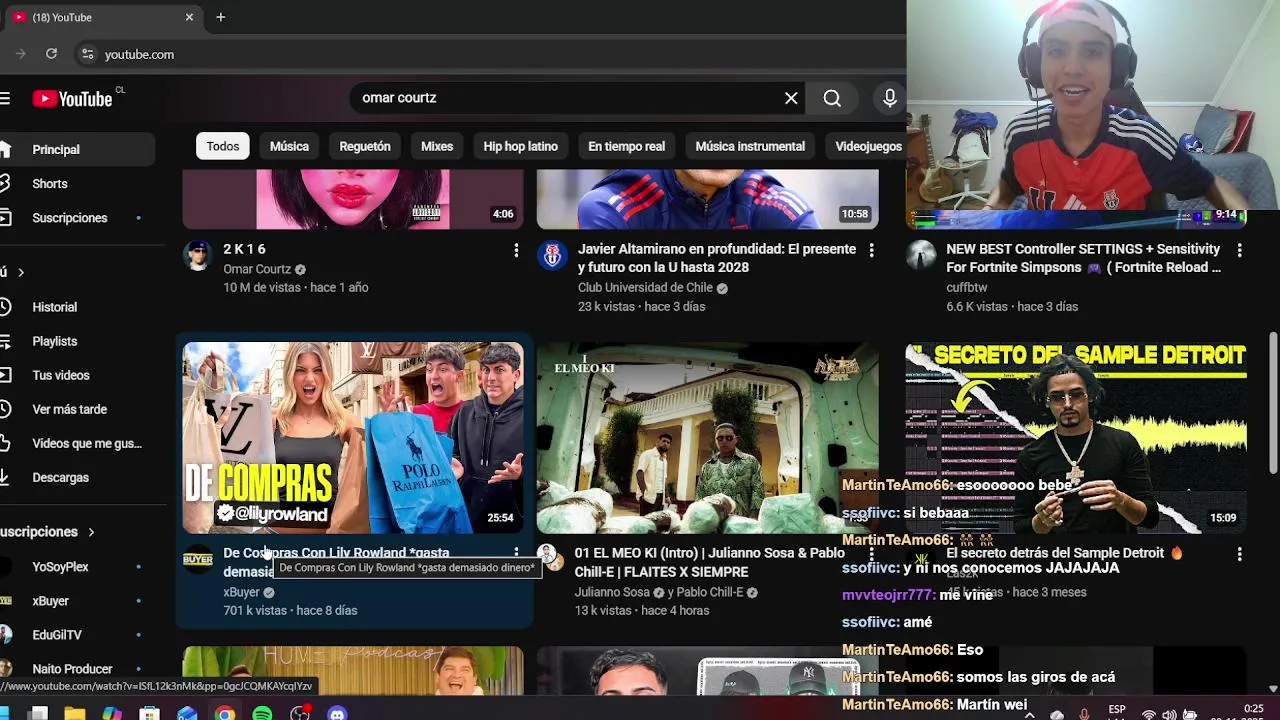1280x720 pixels.
Task: Select the 'Música' filter chip
Action: click(x=289, y=146)
